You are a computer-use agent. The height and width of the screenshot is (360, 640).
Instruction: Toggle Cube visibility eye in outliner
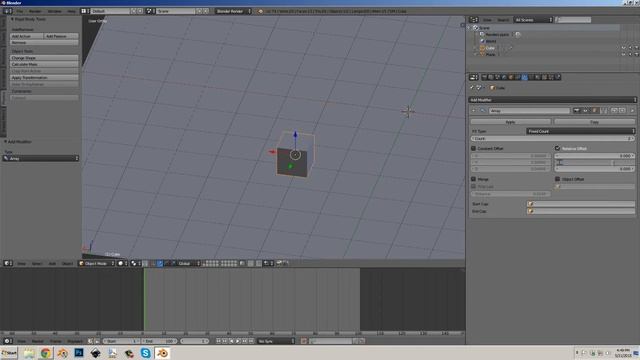pyautogui.click(x=623, y=48)
